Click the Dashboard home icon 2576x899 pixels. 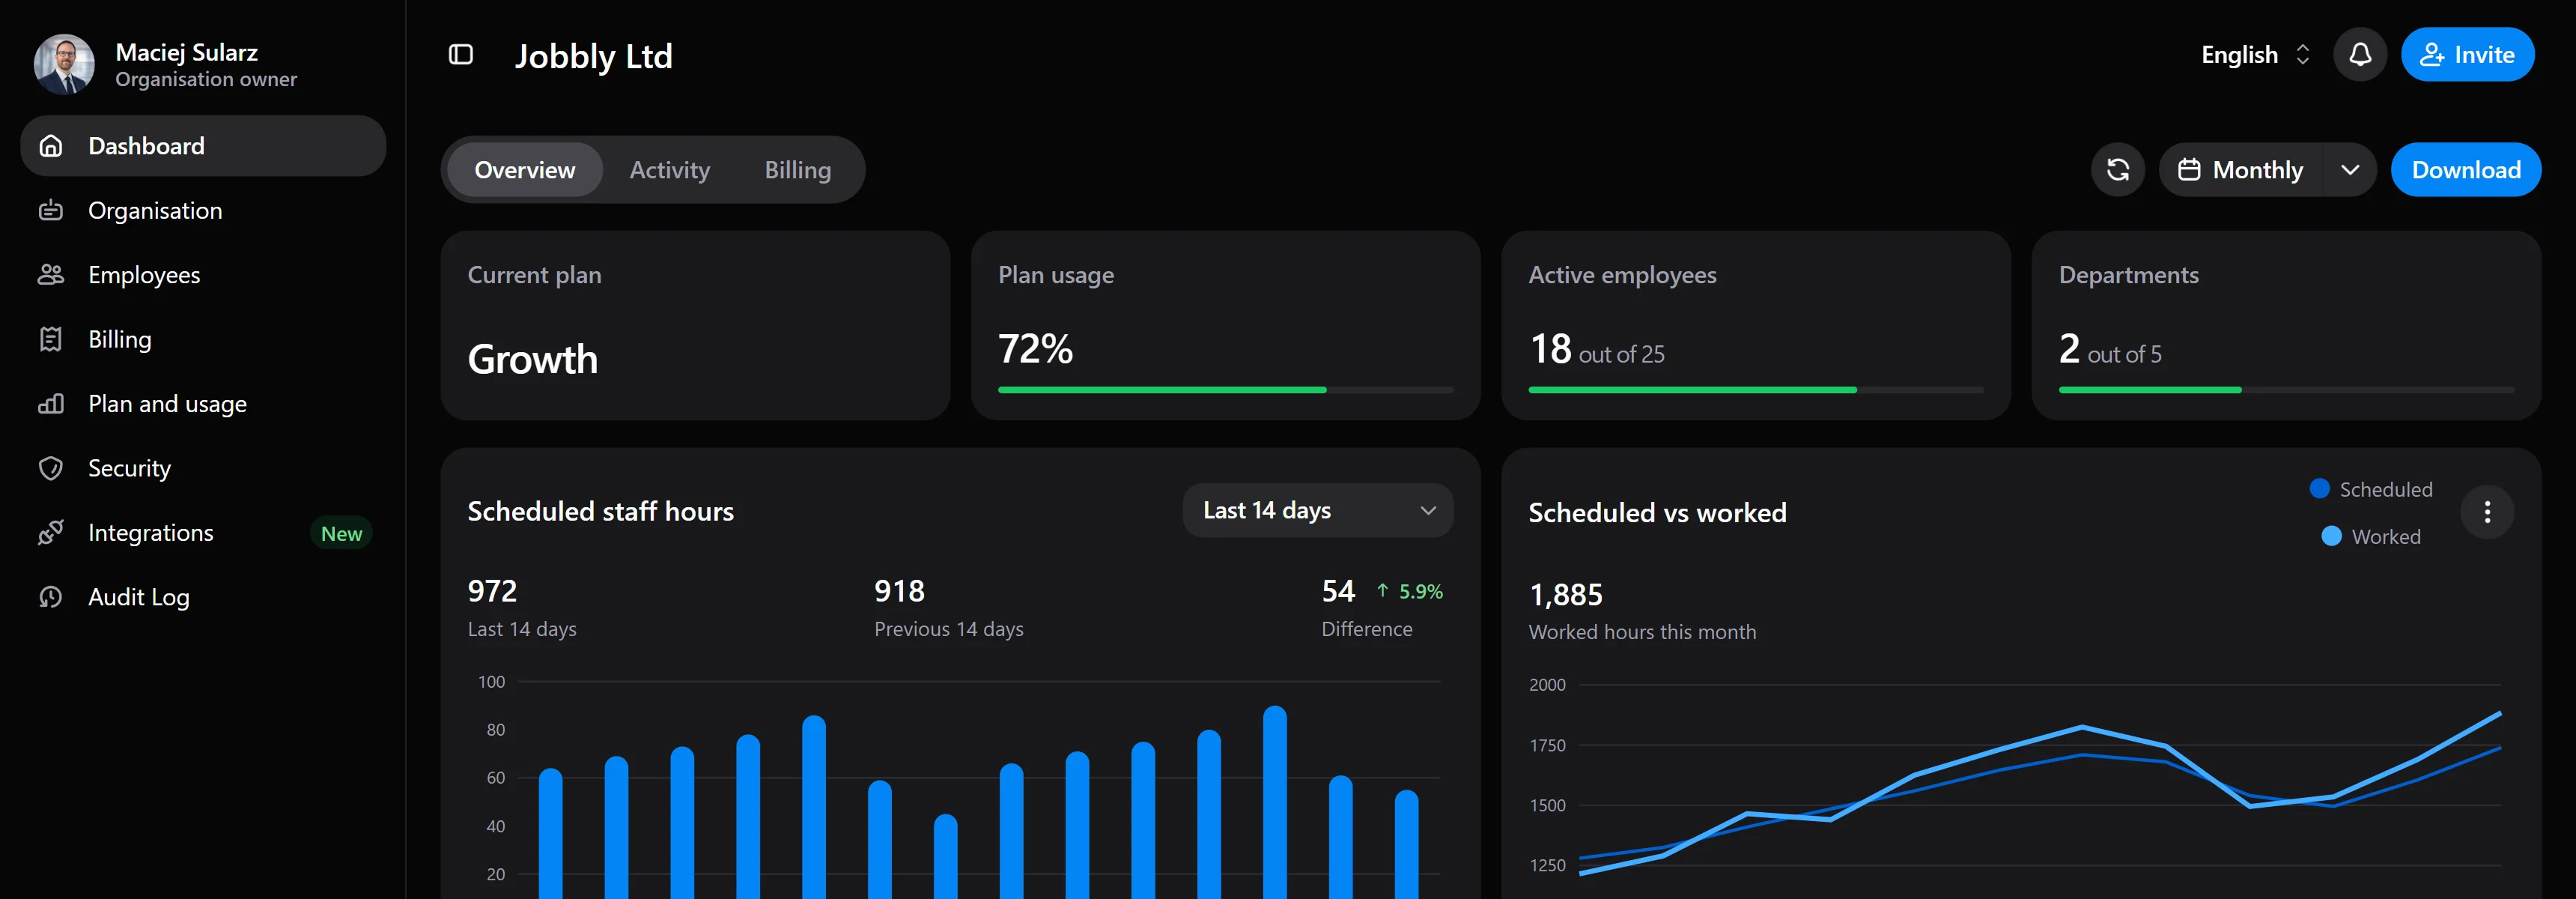pyautogui.click(x=51, y=146)
